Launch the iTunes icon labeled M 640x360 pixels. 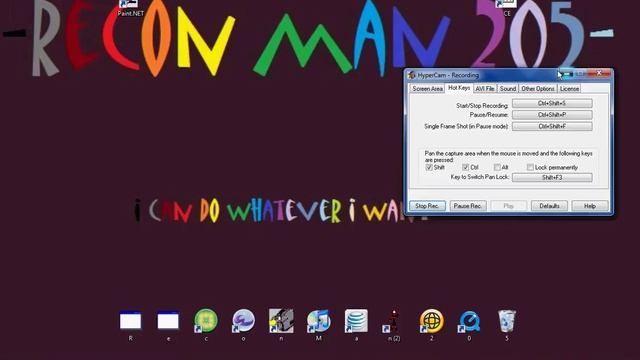point(318,325)
